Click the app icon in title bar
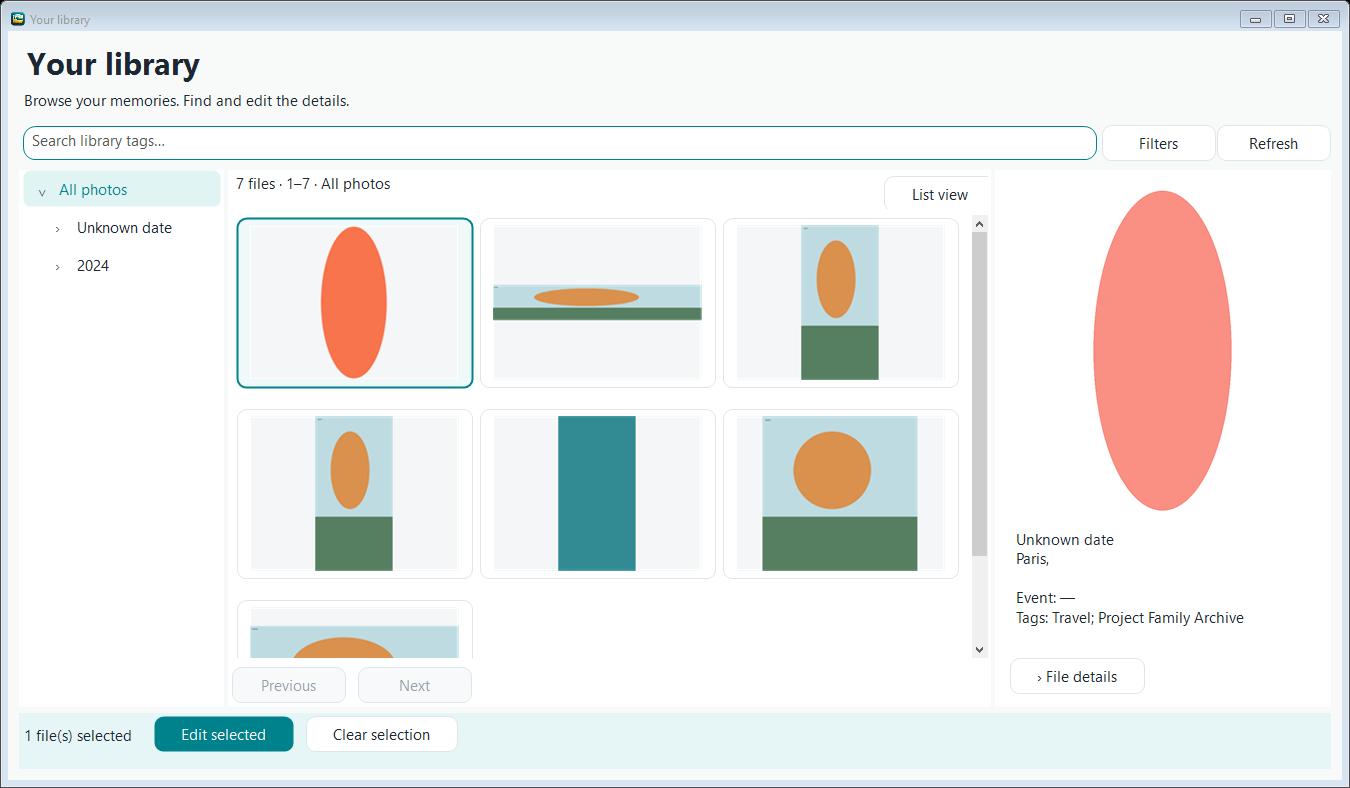 pyautogui.click(x=17, y=18)
